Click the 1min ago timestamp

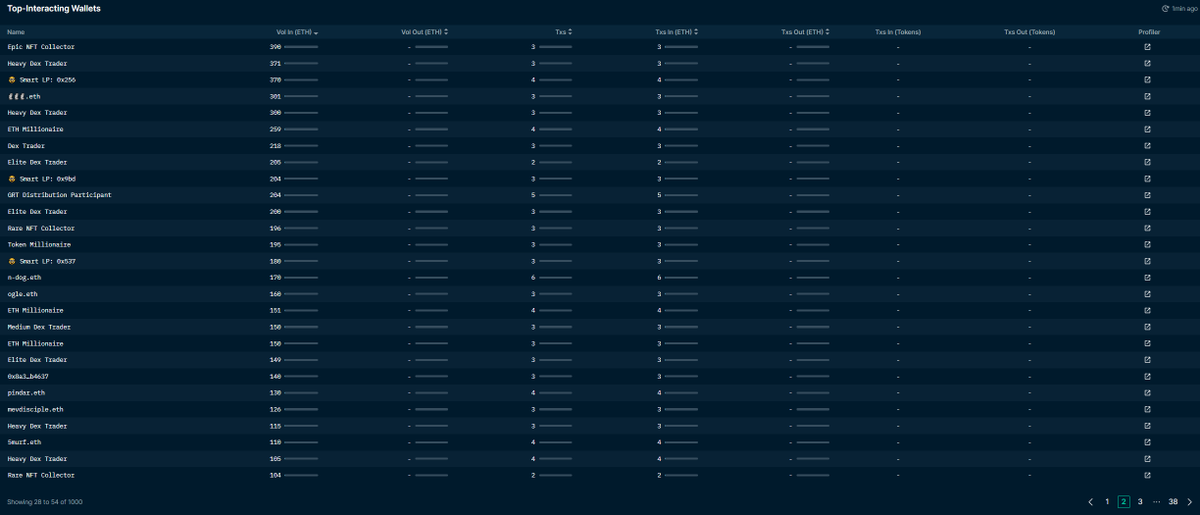[1182, 8]
